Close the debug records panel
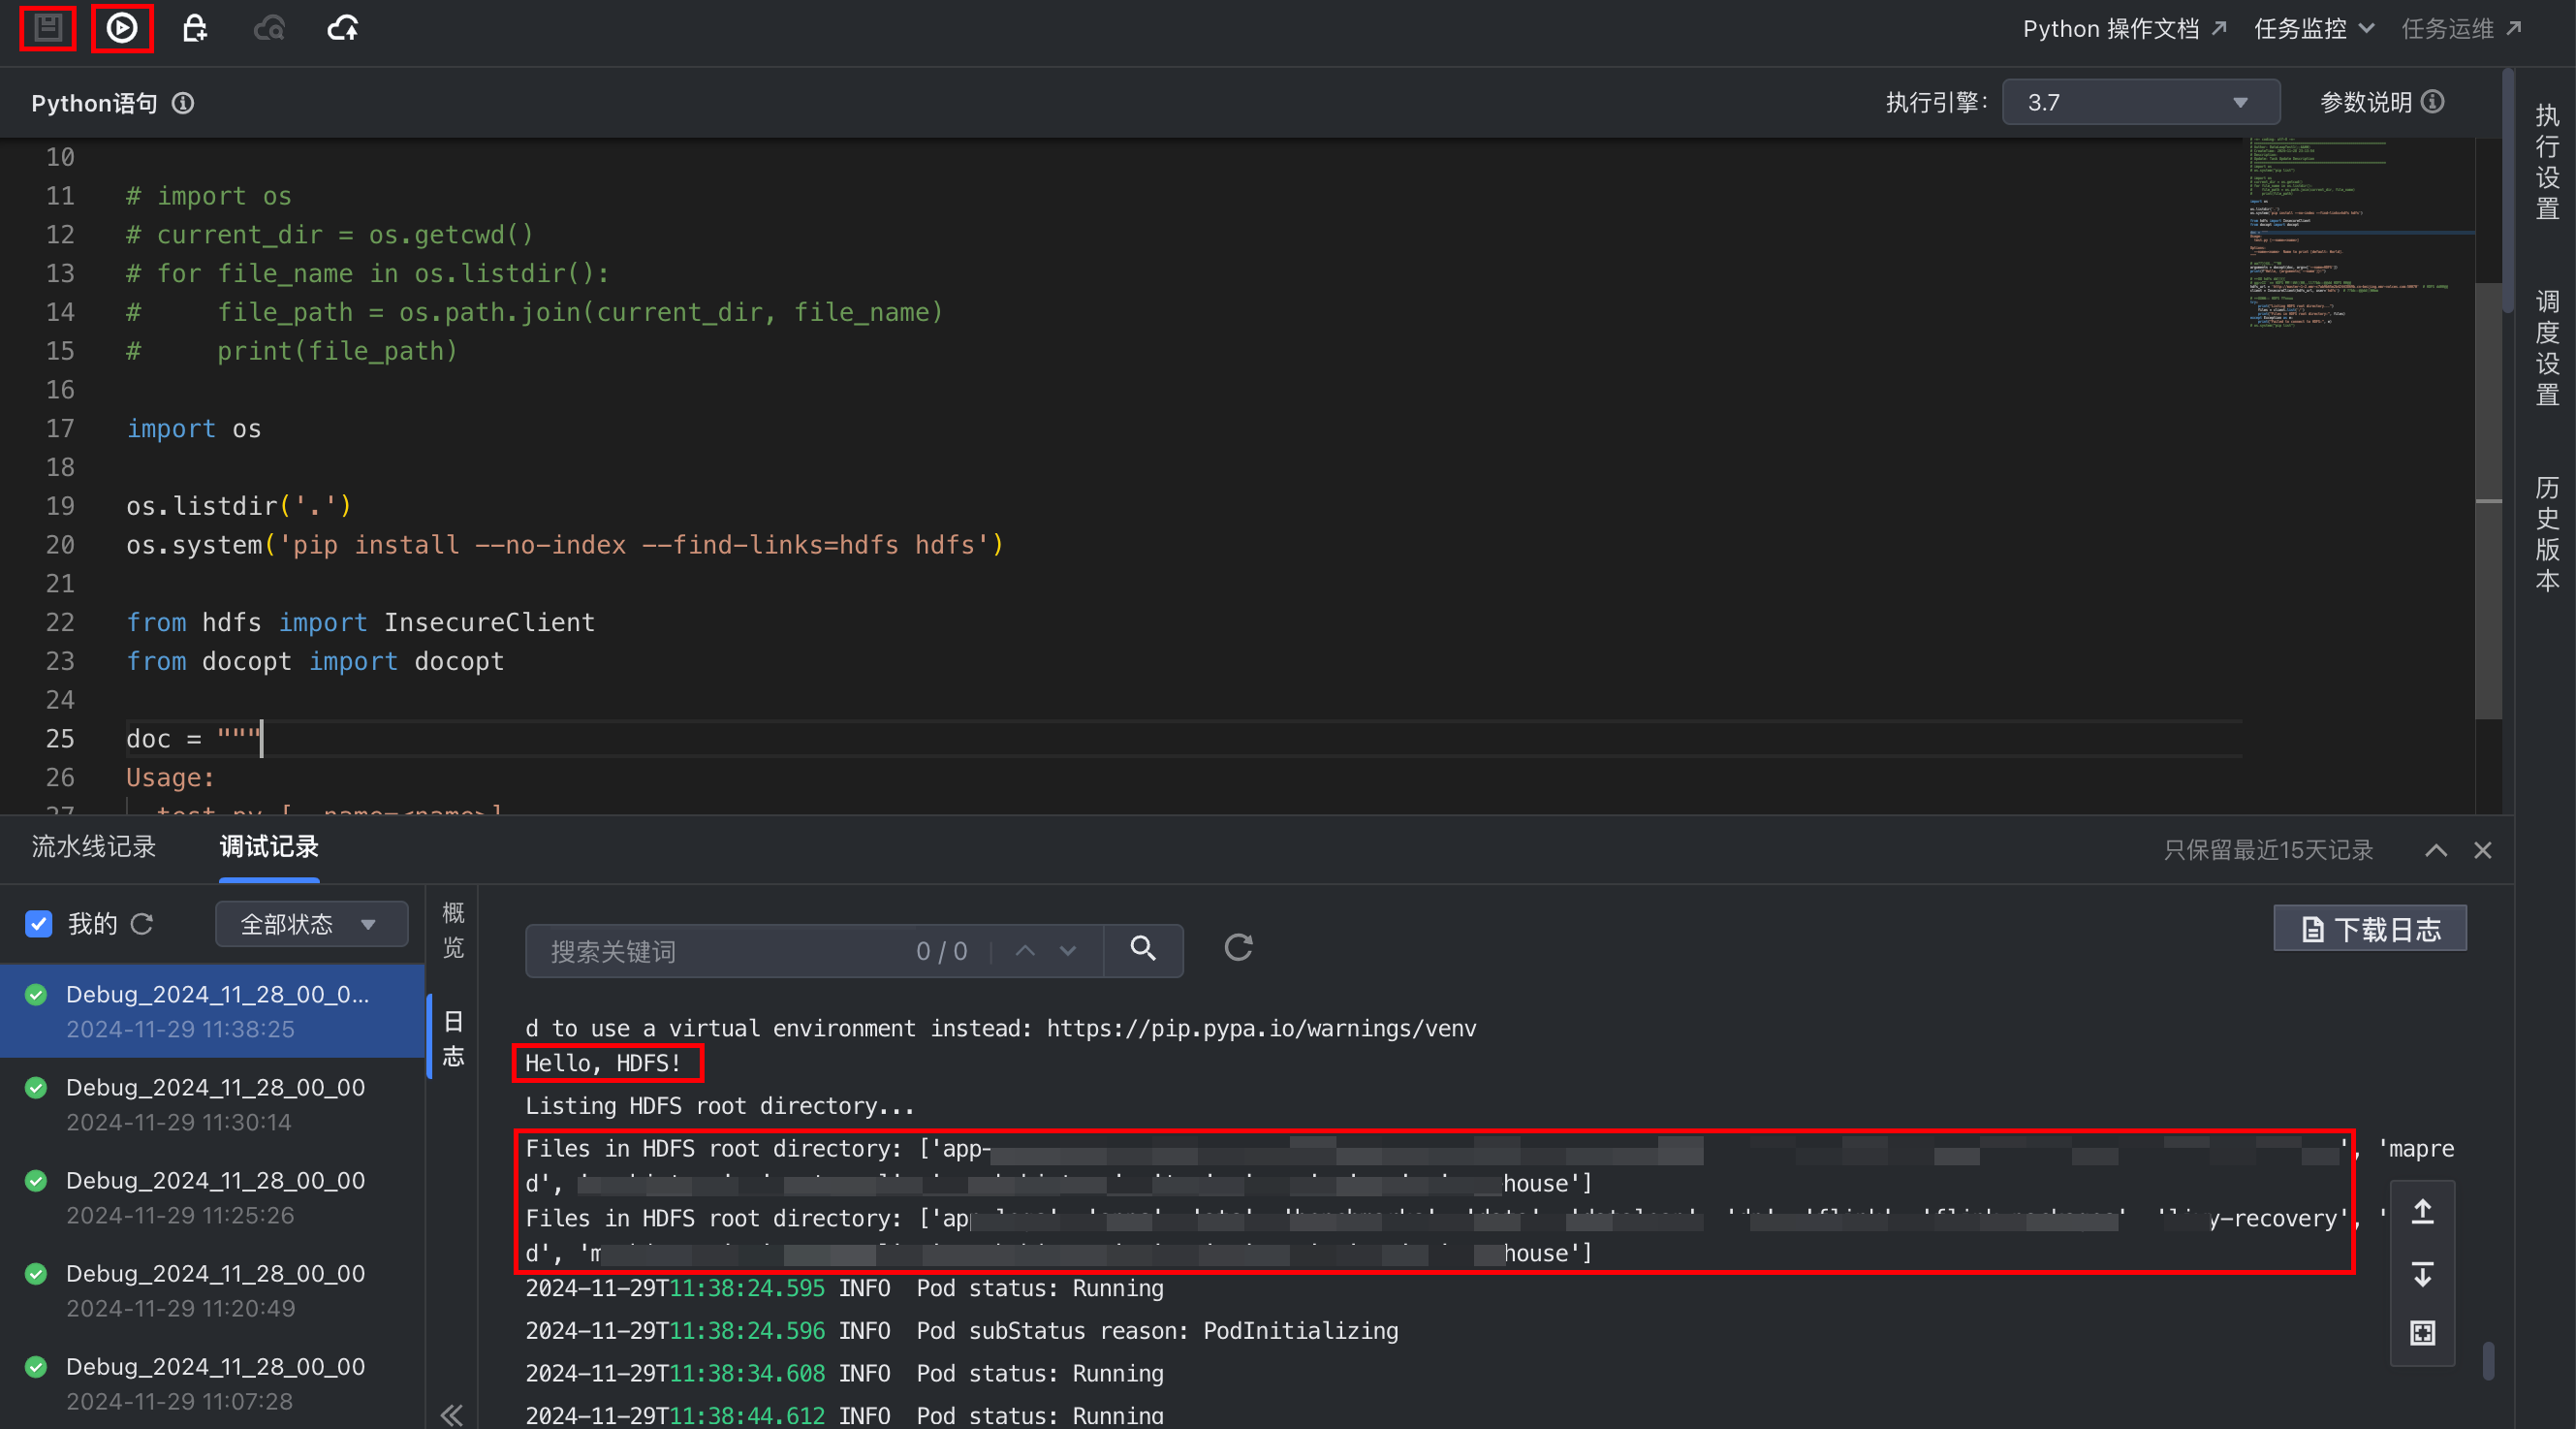The height and width of the screenshot is (1429, 2576). coord(2482,850)
